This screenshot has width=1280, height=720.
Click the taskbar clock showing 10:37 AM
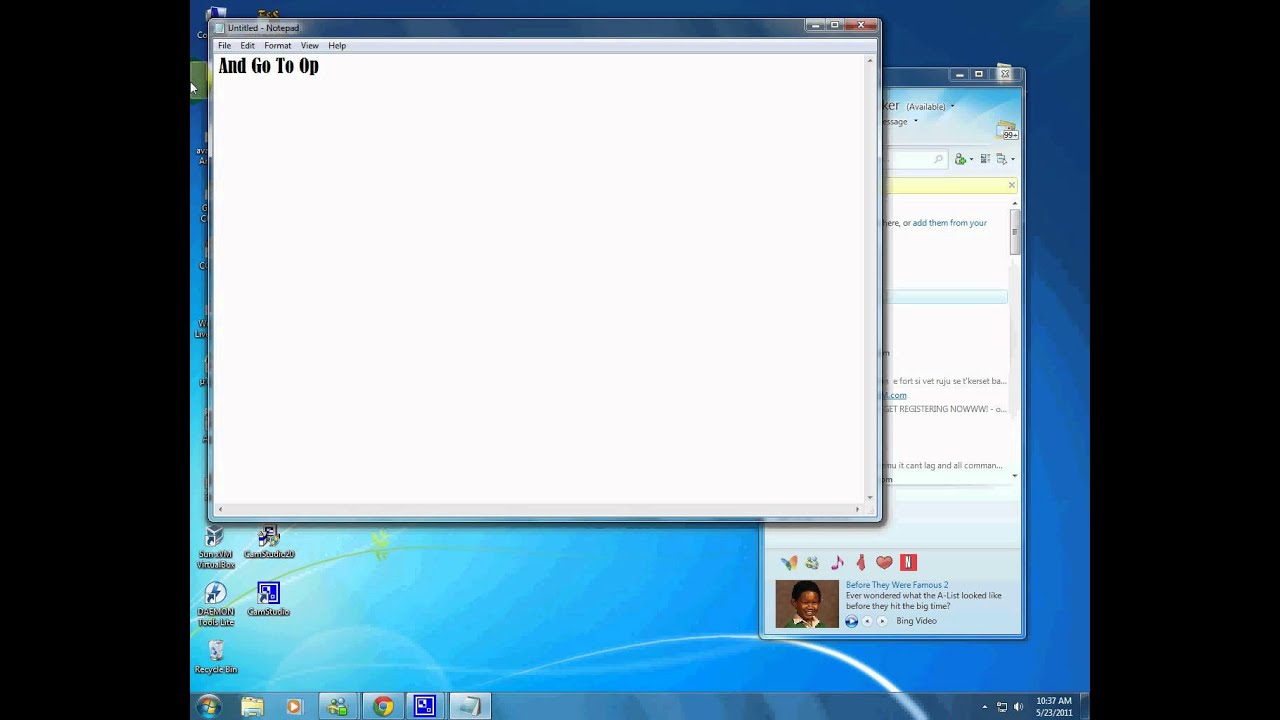coord(1054,707)
